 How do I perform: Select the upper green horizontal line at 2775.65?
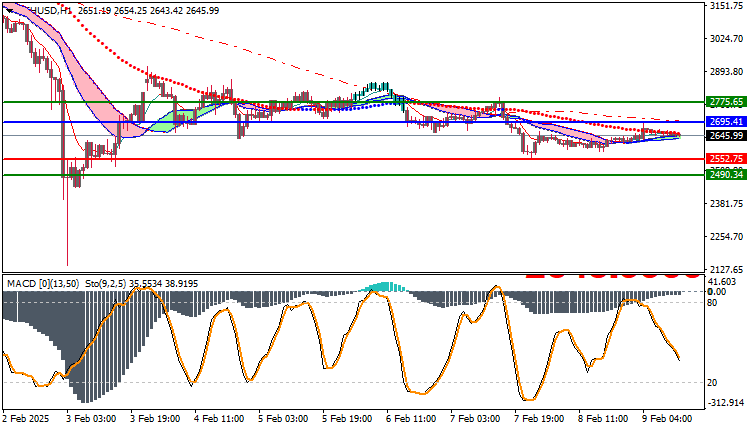[x=353, y=102]
